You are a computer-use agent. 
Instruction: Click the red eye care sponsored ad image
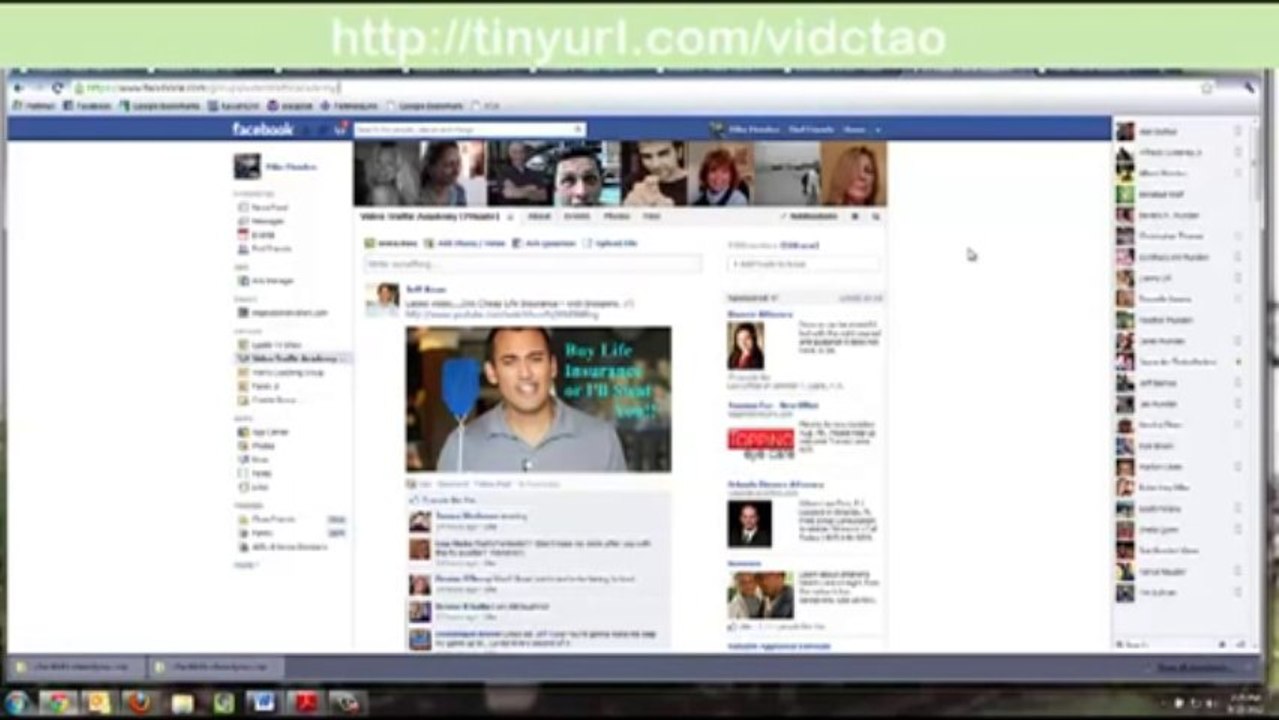[760, 444]
